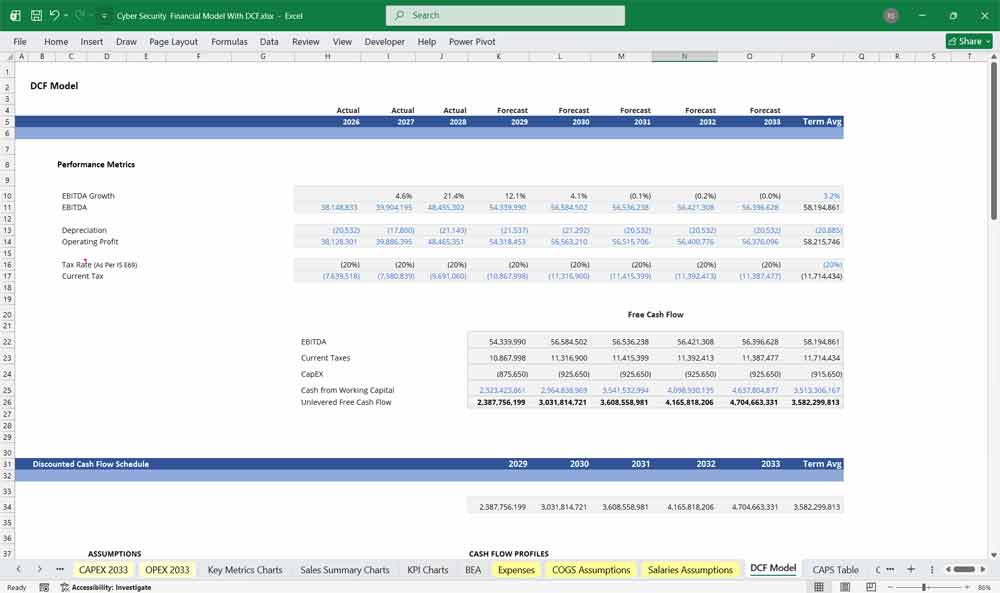Image resolution: width=1000 pixels, height=593 pixels.
Task: Undo the last action
Action: [x=57, y=15]
